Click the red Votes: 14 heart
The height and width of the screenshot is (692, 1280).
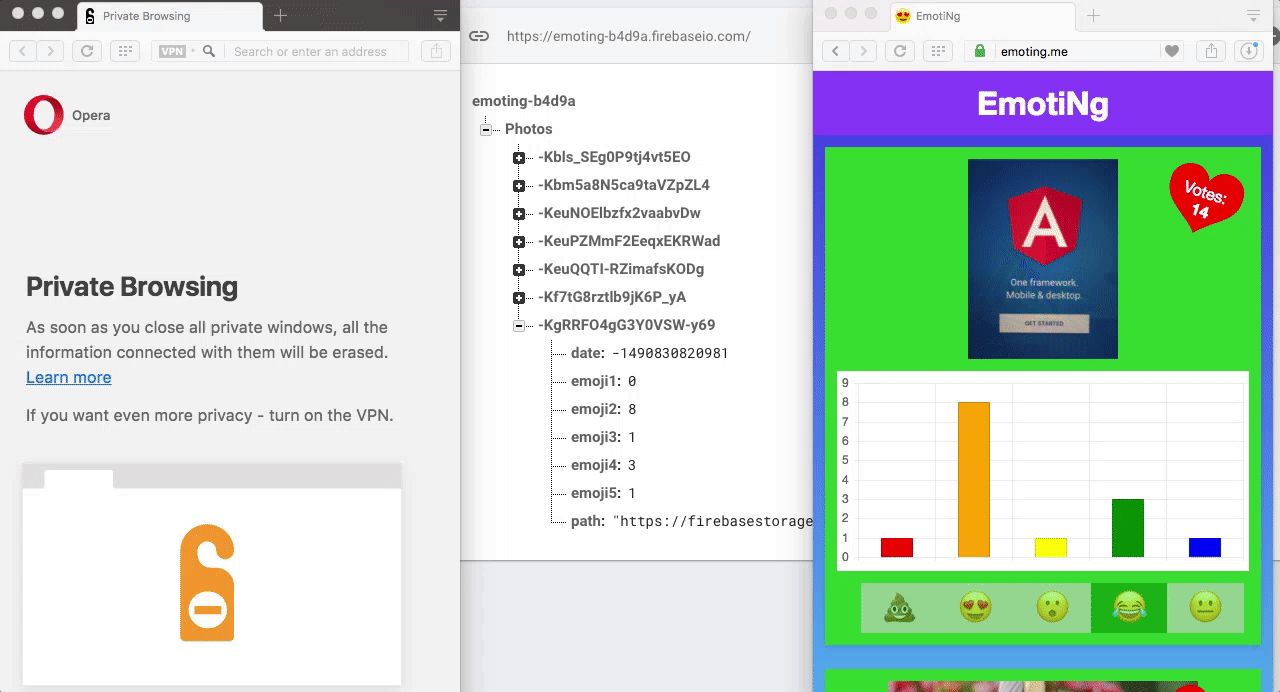pos(1206,197)
